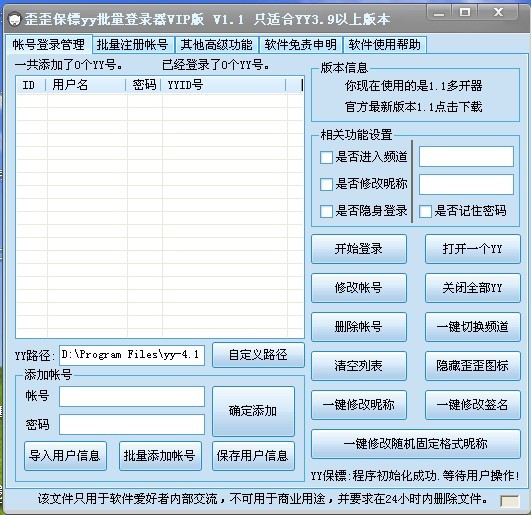This screenshot has height=515, width=531.
Task: Switch to the 批量注册帐号 tab
Action: pyautogui.click(x=133, y=45)
